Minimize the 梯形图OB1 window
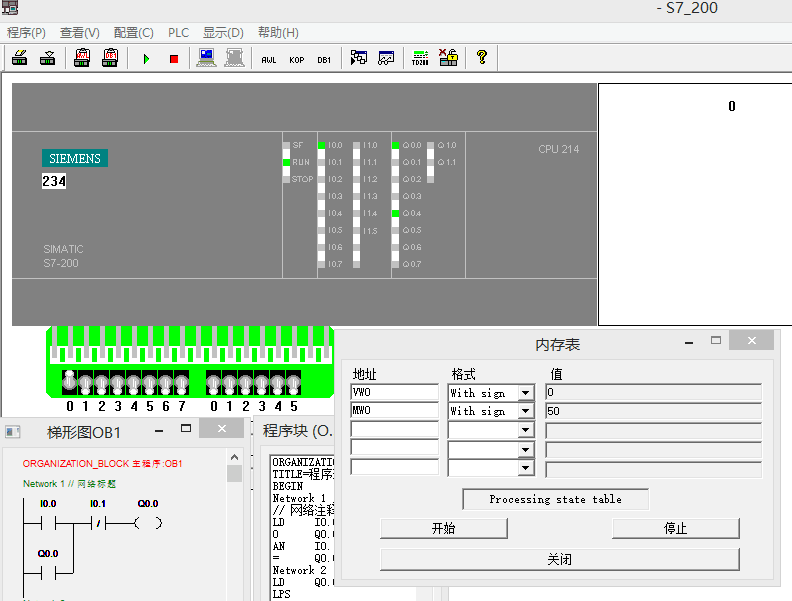This screenshot has height=601, width=792. (x=159, y=430)
